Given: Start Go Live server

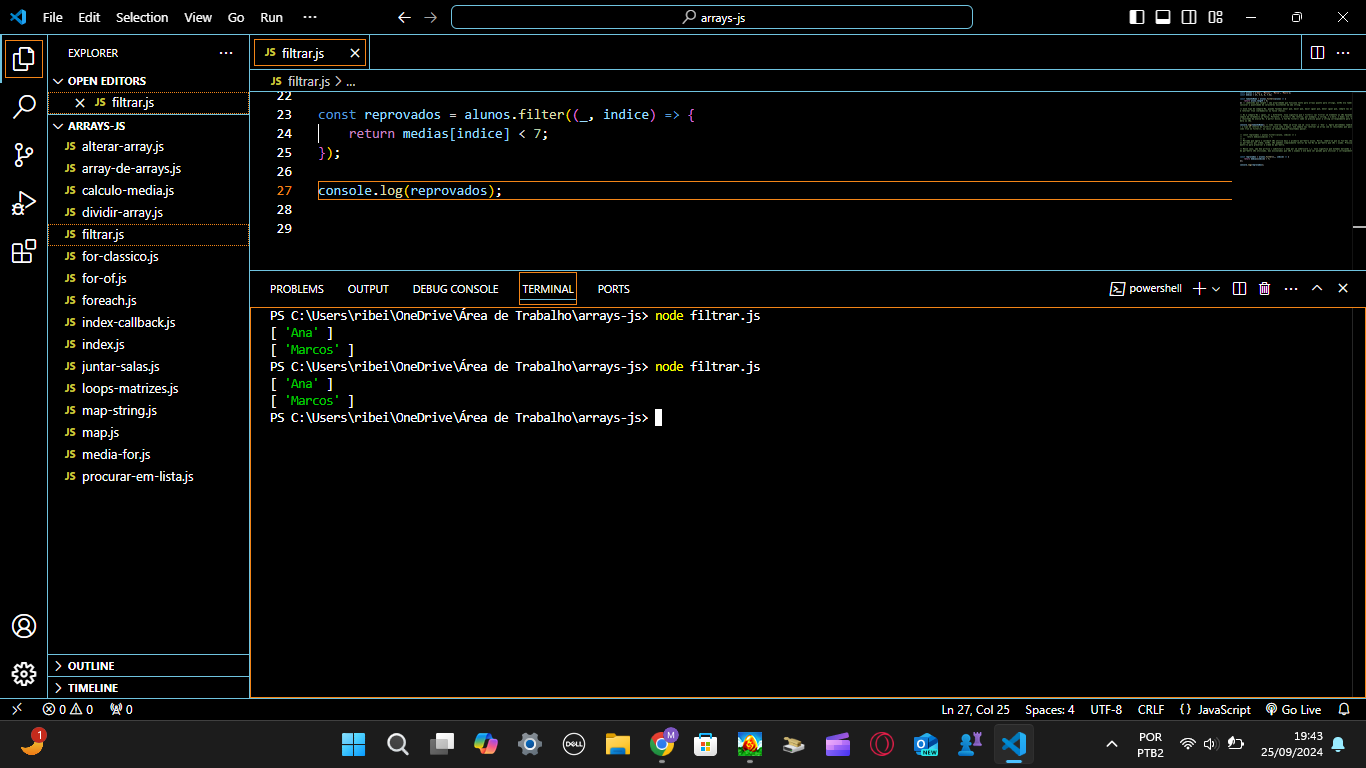Looking at the screenshot, I should pyautogui.click(x=1293, y=709).
